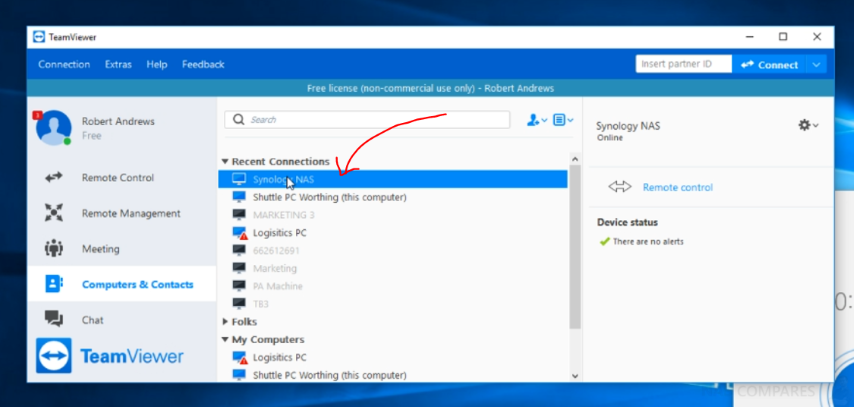Click the Free license banner text
The width and height of the screenshot is (854, 407).
pyautogui.click(x=430, y=88)
